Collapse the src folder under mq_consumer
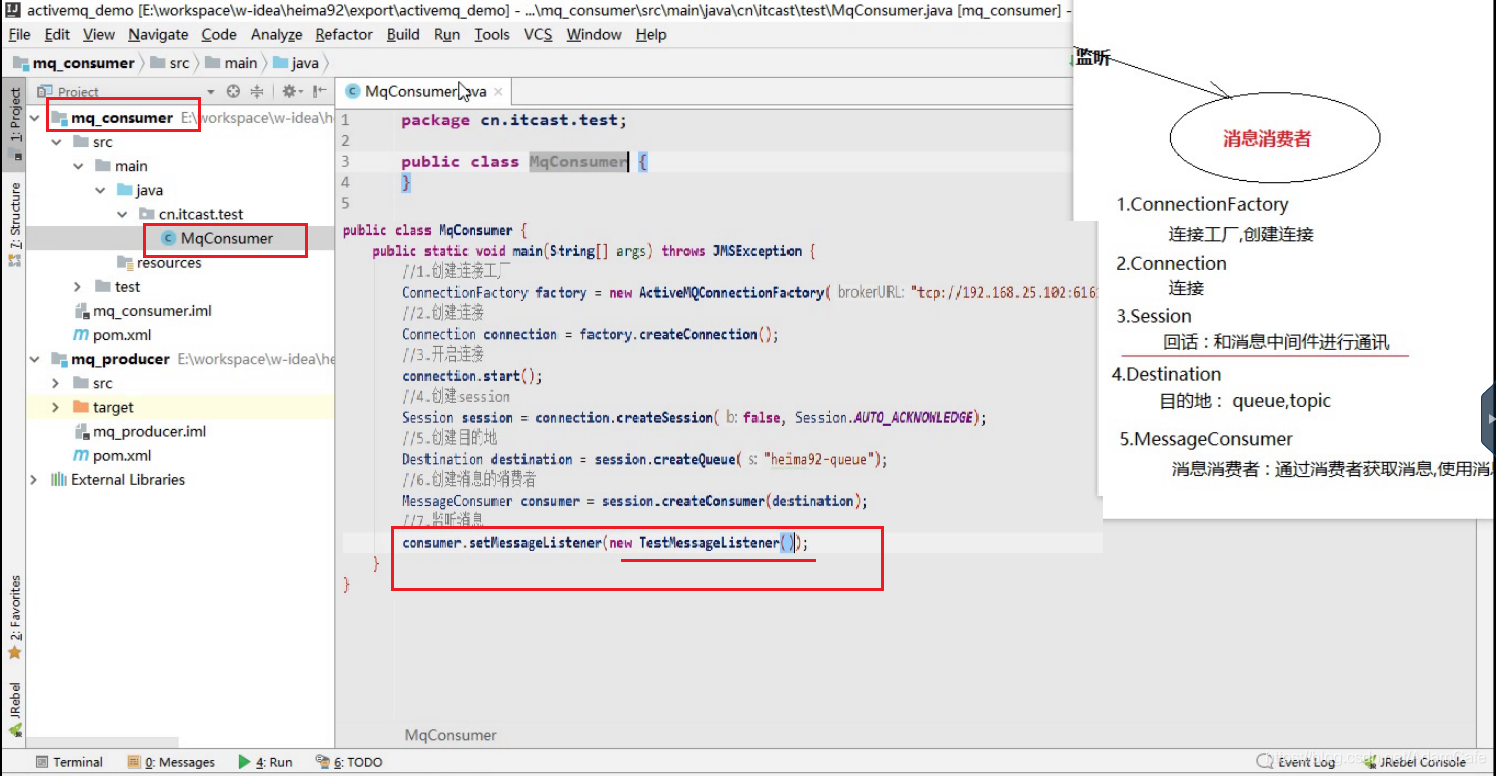This screenshot has width=1496, height=776. [58, 142]
